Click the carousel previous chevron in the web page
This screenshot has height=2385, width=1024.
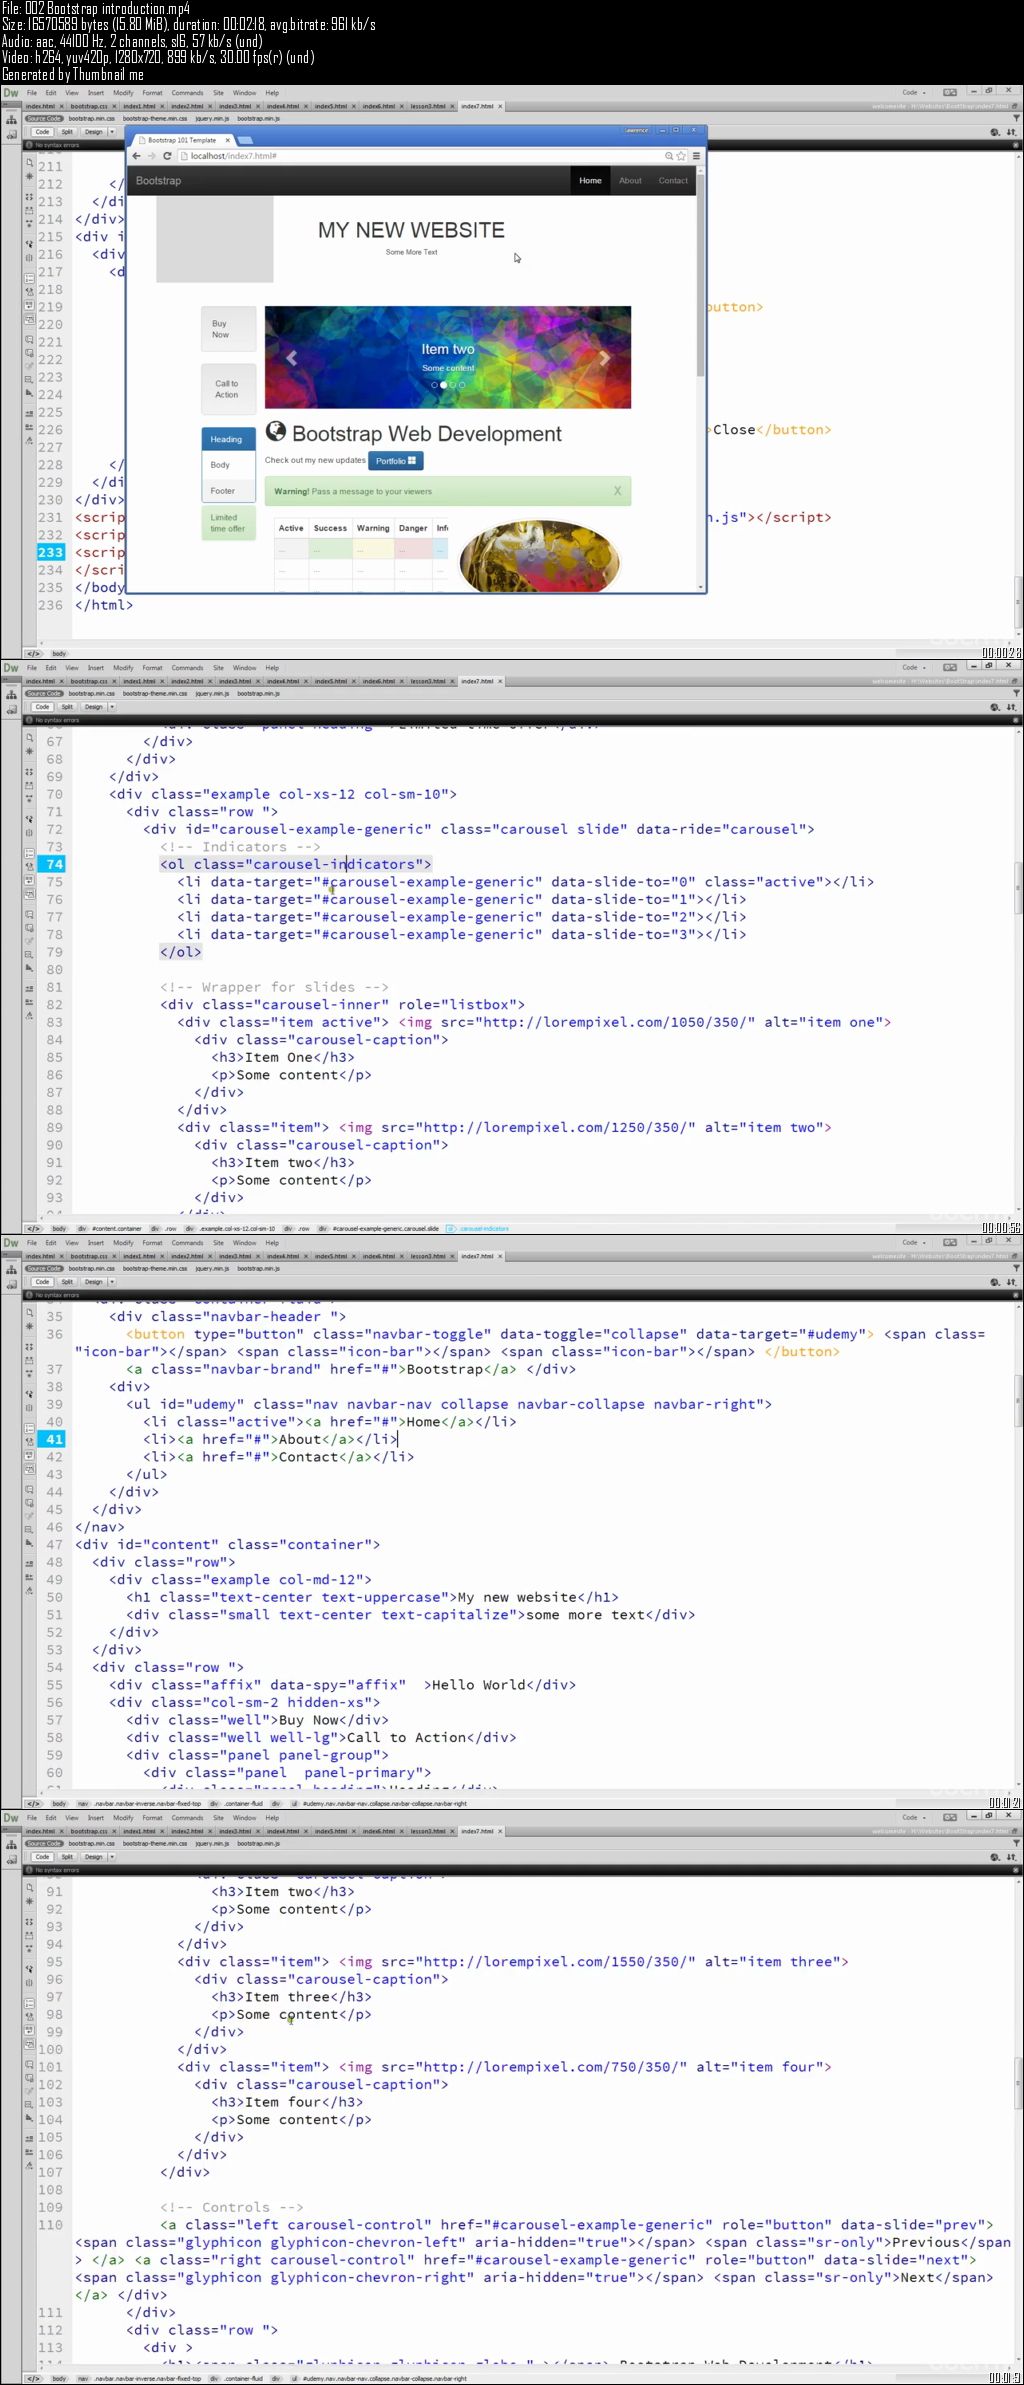pos(291,357)
